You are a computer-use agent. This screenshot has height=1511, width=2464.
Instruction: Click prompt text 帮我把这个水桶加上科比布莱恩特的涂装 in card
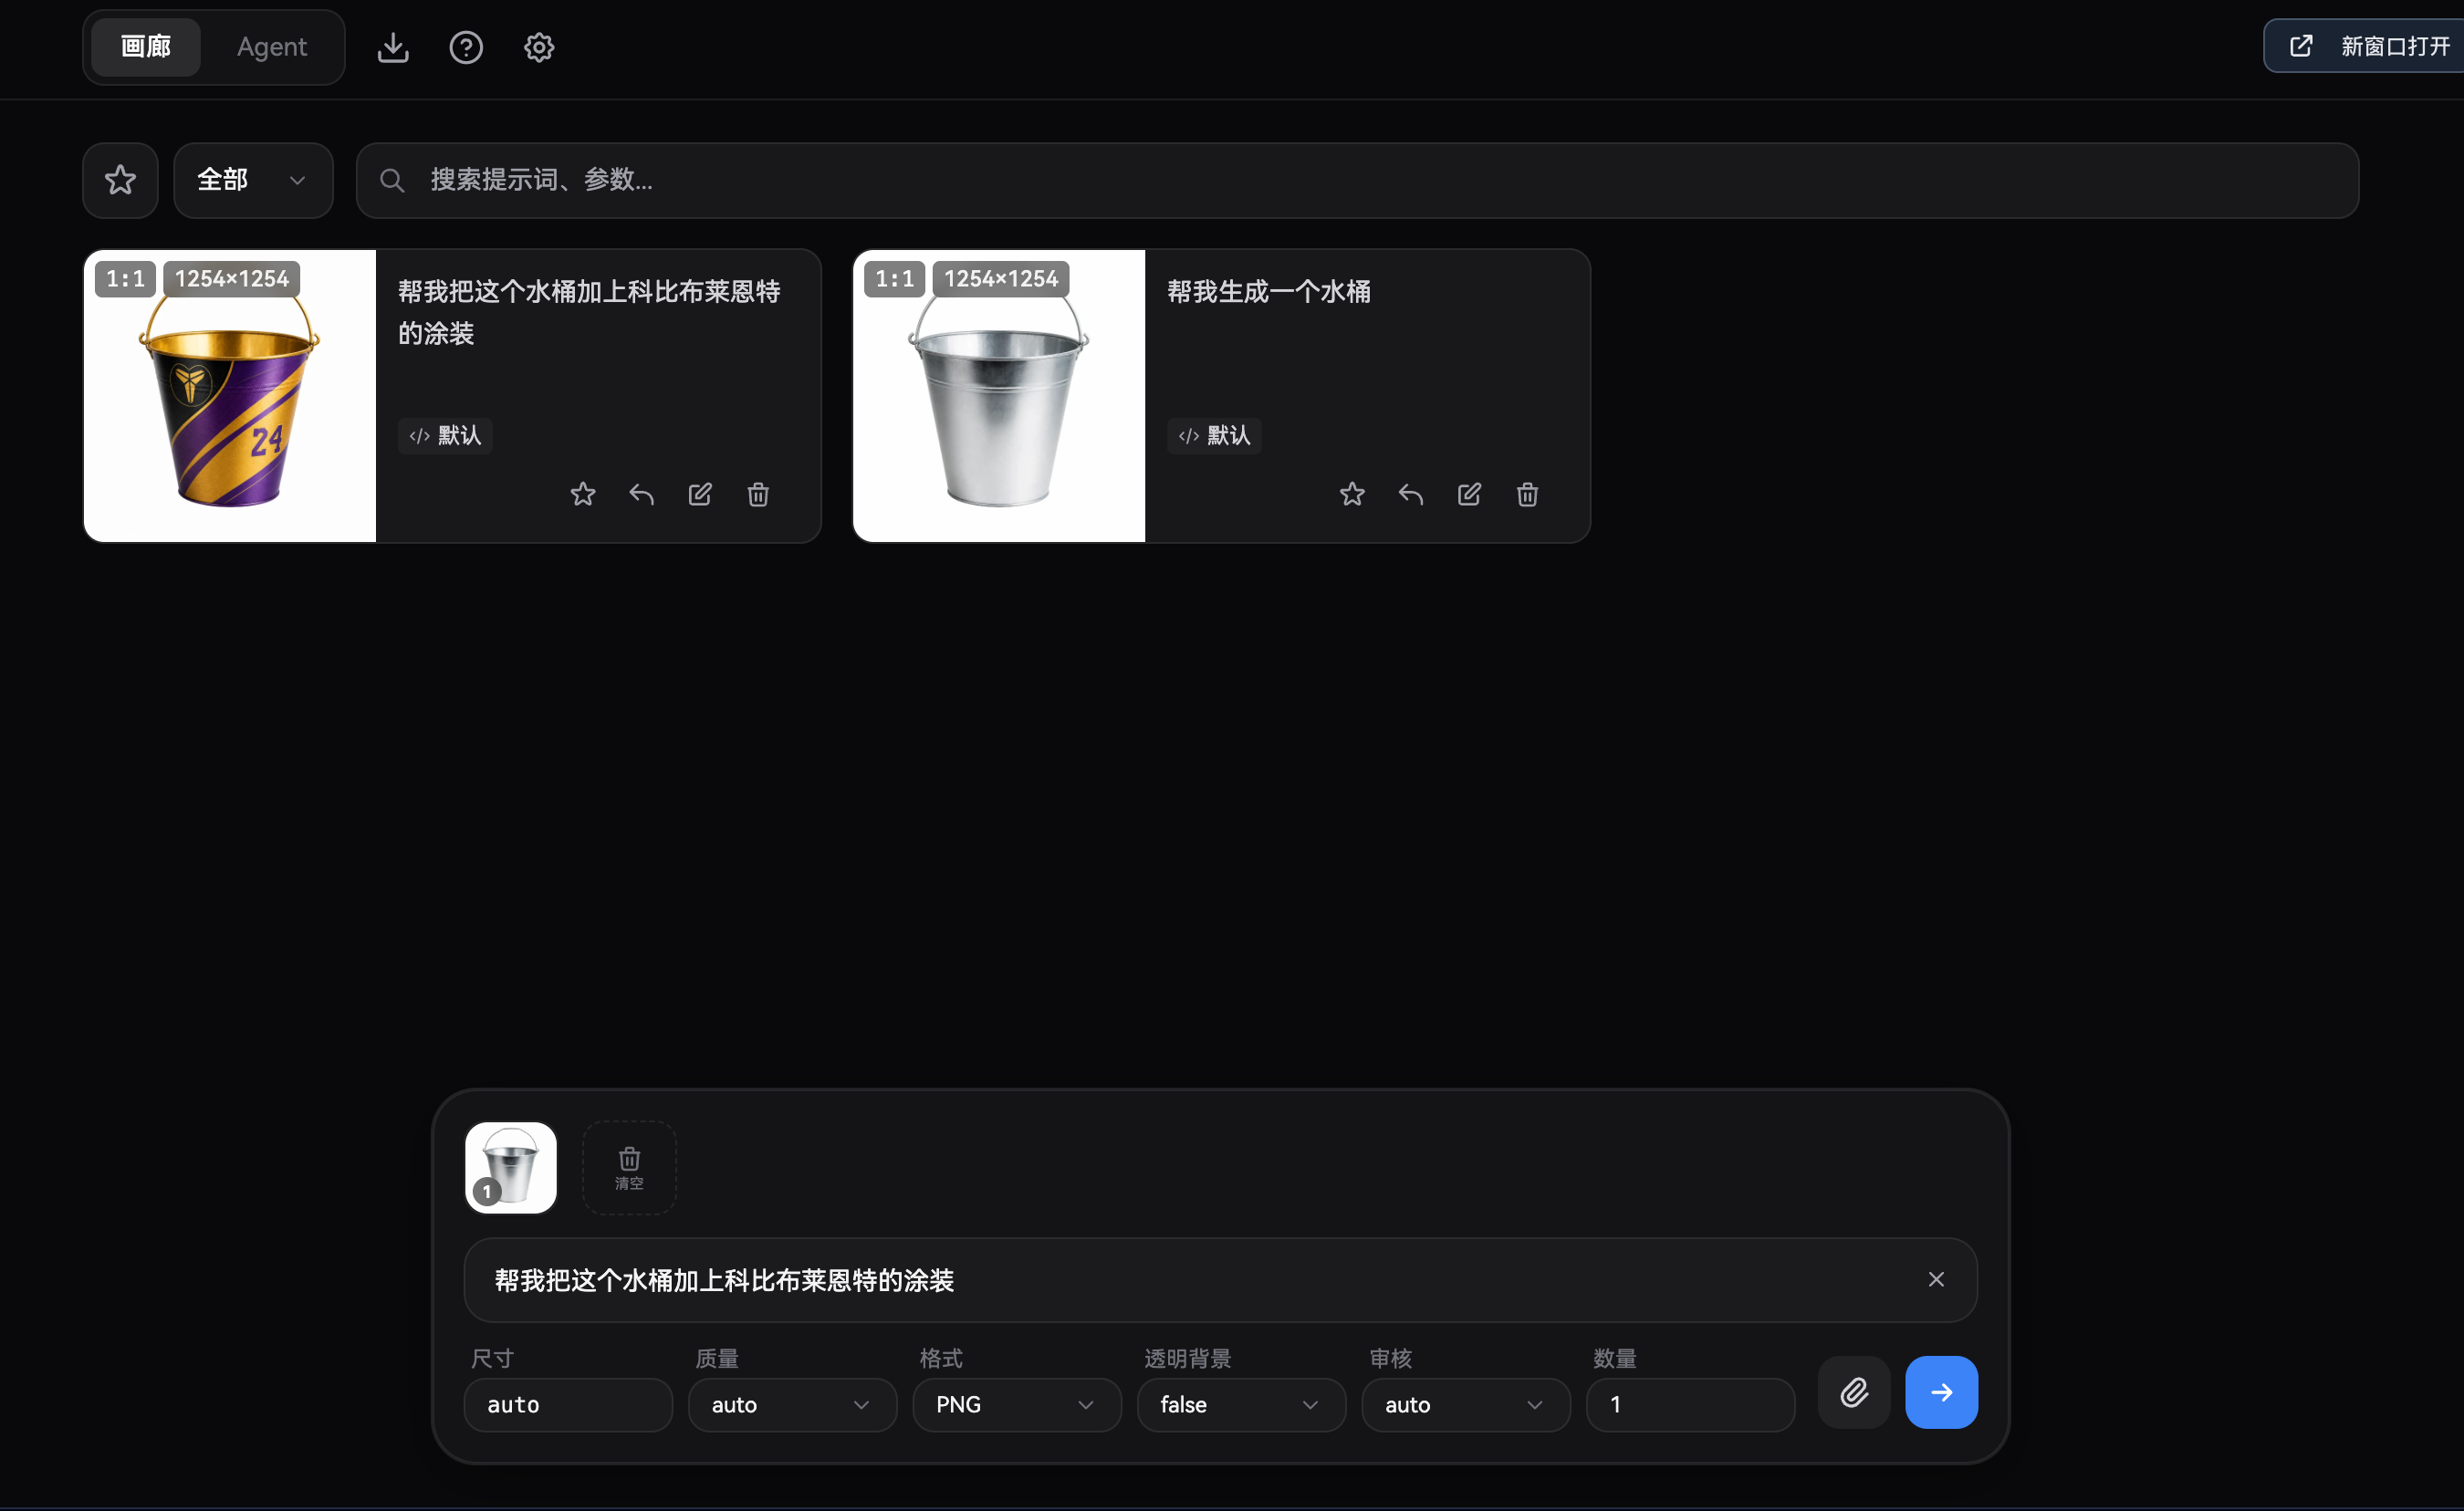point(589,312)
